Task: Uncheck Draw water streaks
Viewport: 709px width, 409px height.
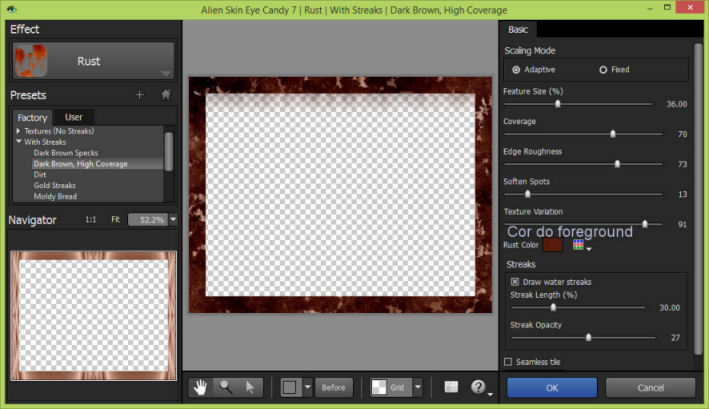Action: [515, 282]
